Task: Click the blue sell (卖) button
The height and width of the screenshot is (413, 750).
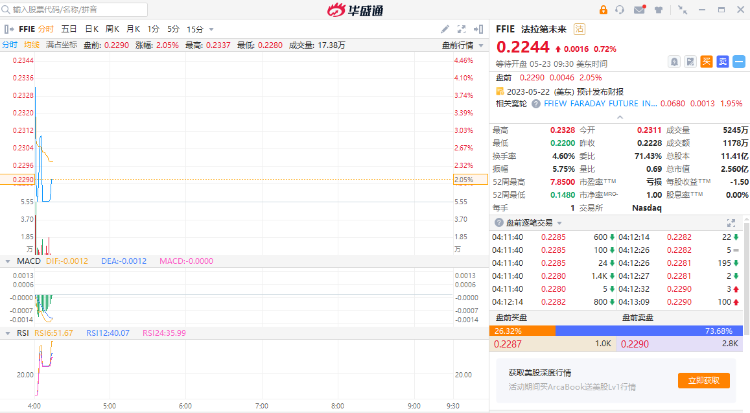Action: pos(720,61)
